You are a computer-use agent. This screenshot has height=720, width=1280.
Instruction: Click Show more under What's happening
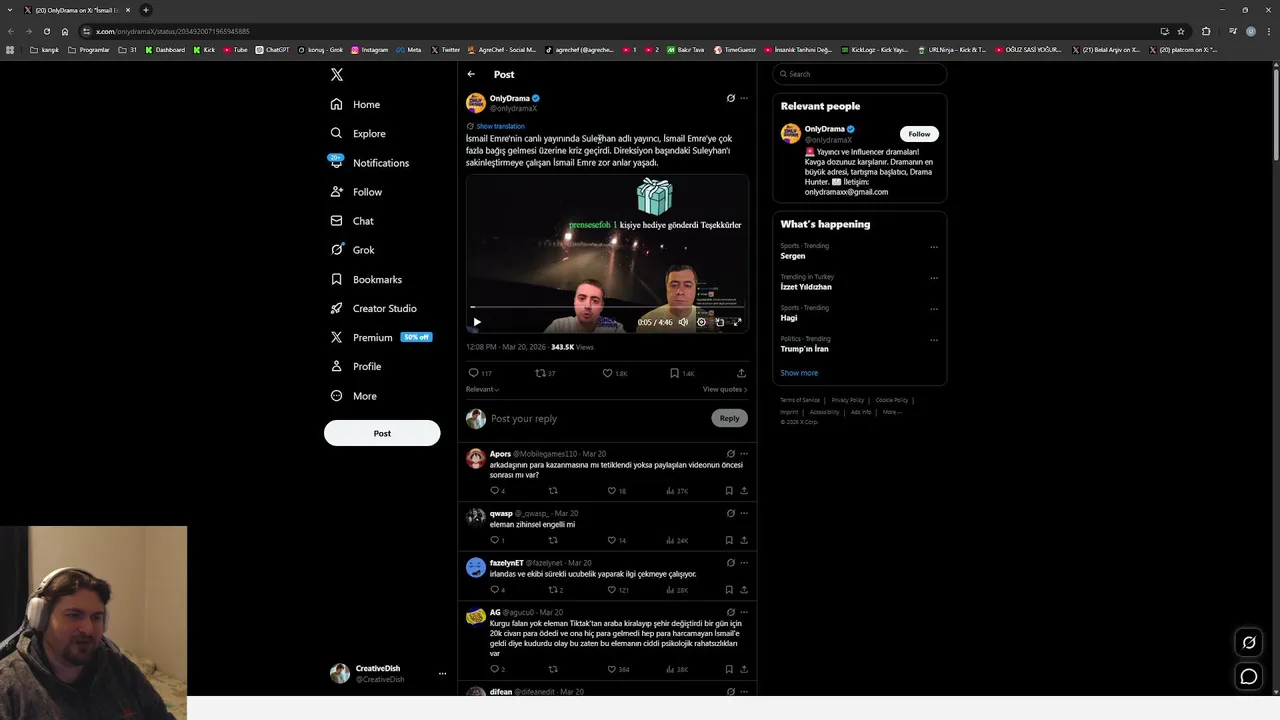click(x=799, y=373)
